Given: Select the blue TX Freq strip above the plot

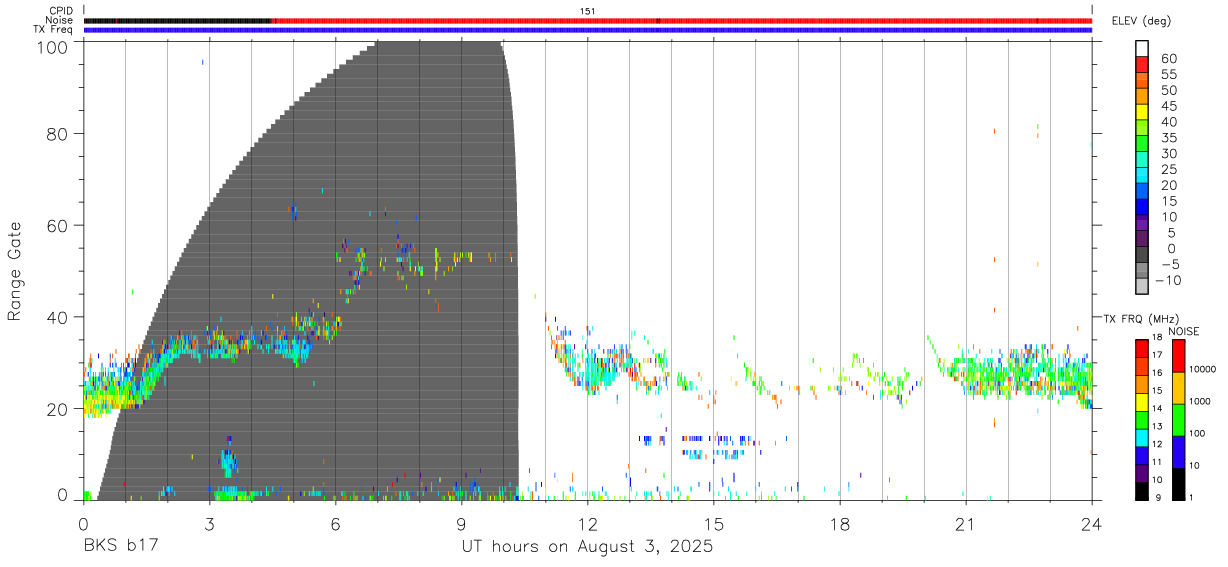Looking at the screenshot, I should coord(588,30).
